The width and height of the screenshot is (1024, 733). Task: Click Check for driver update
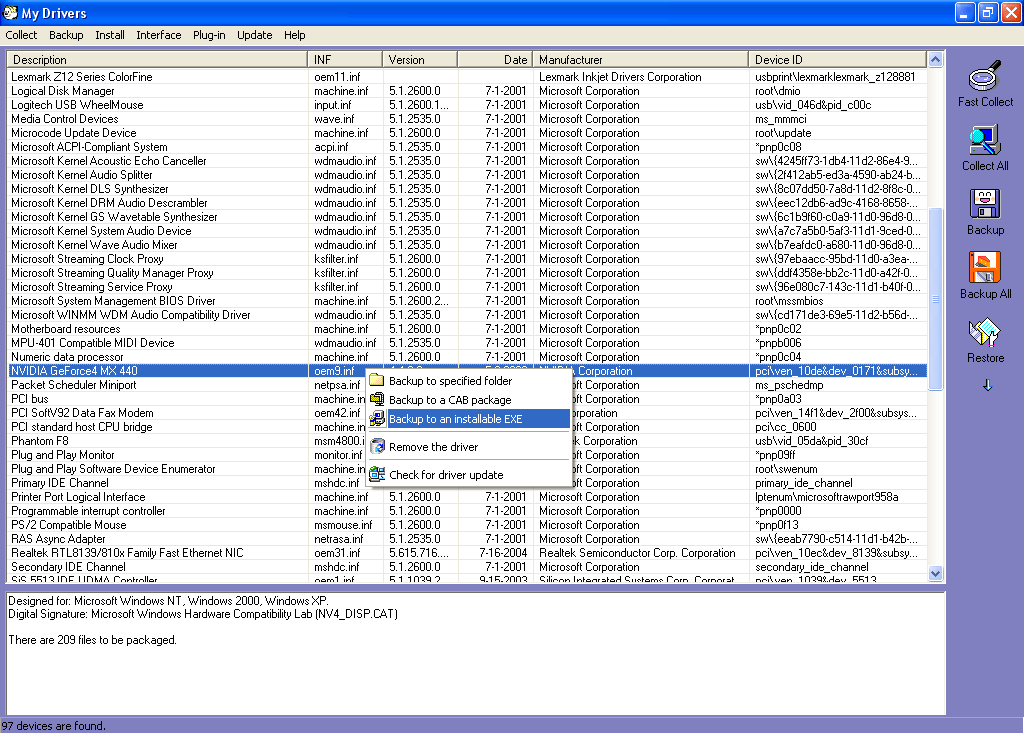click(x=446, y=475)
